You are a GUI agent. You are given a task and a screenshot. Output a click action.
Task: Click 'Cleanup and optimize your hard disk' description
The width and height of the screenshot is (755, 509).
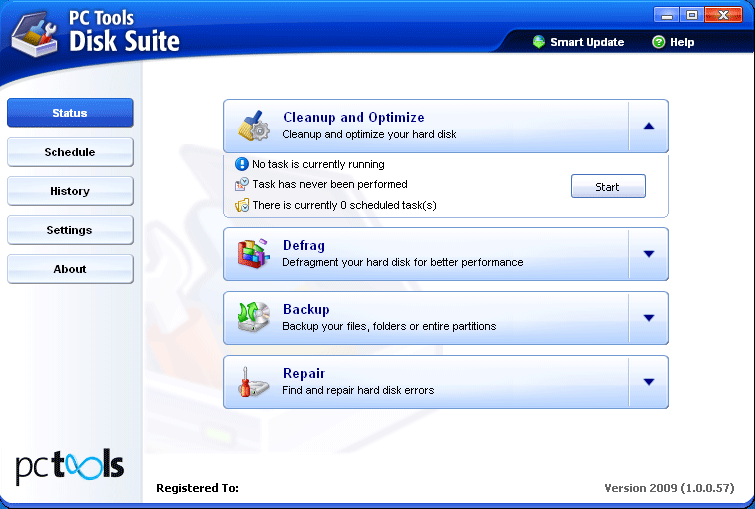(x=369, y=134)
